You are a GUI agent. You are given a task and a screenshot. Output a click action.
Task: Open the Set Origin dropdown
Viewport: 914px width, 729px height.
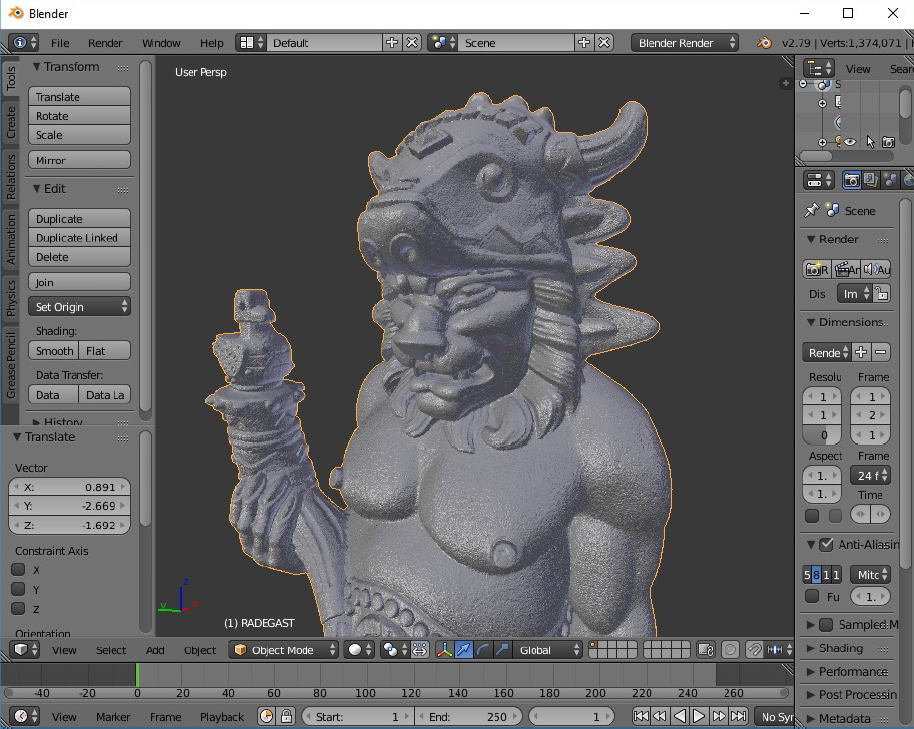click(80, 307)
